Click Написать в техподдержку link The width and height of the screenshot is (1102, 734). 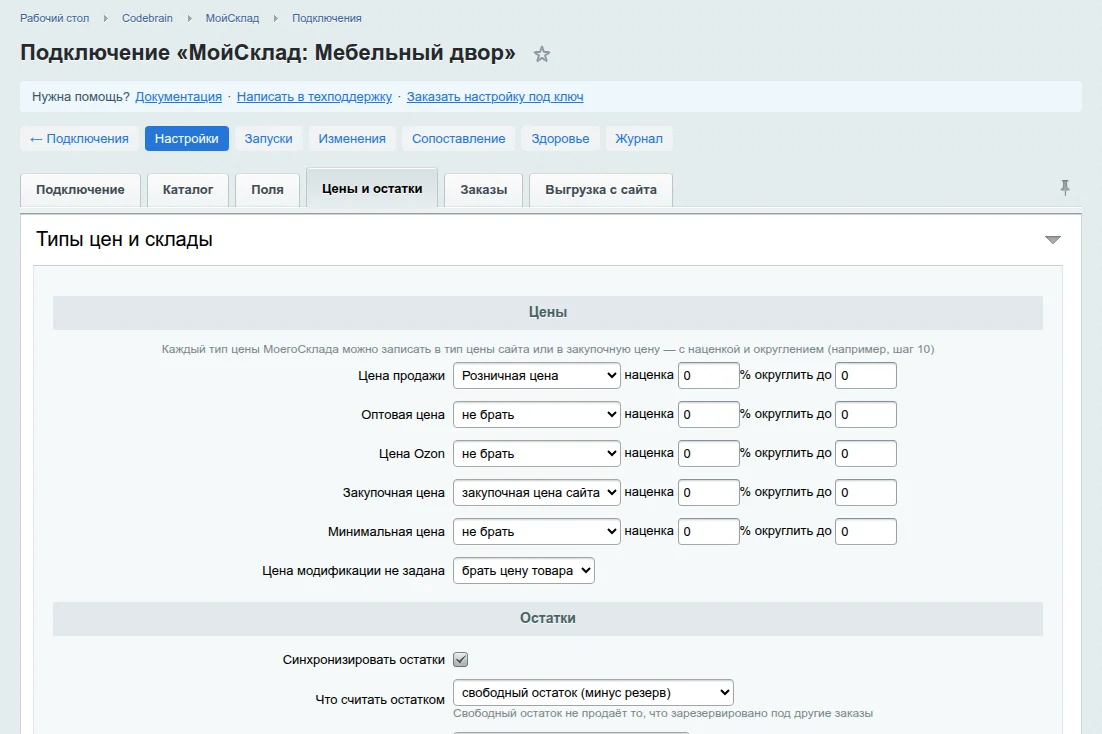click(x=314, y=97)
